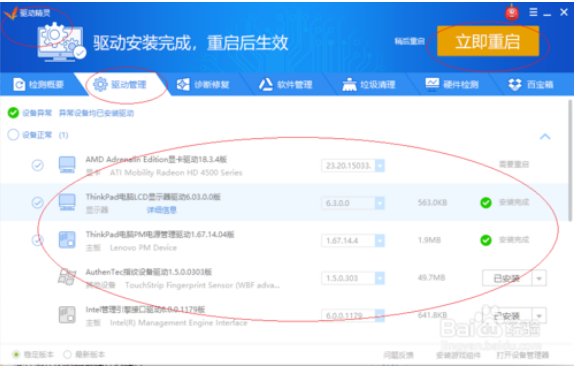
Task: Switch to the 检测概要 tab
Action: click(39, 85)
